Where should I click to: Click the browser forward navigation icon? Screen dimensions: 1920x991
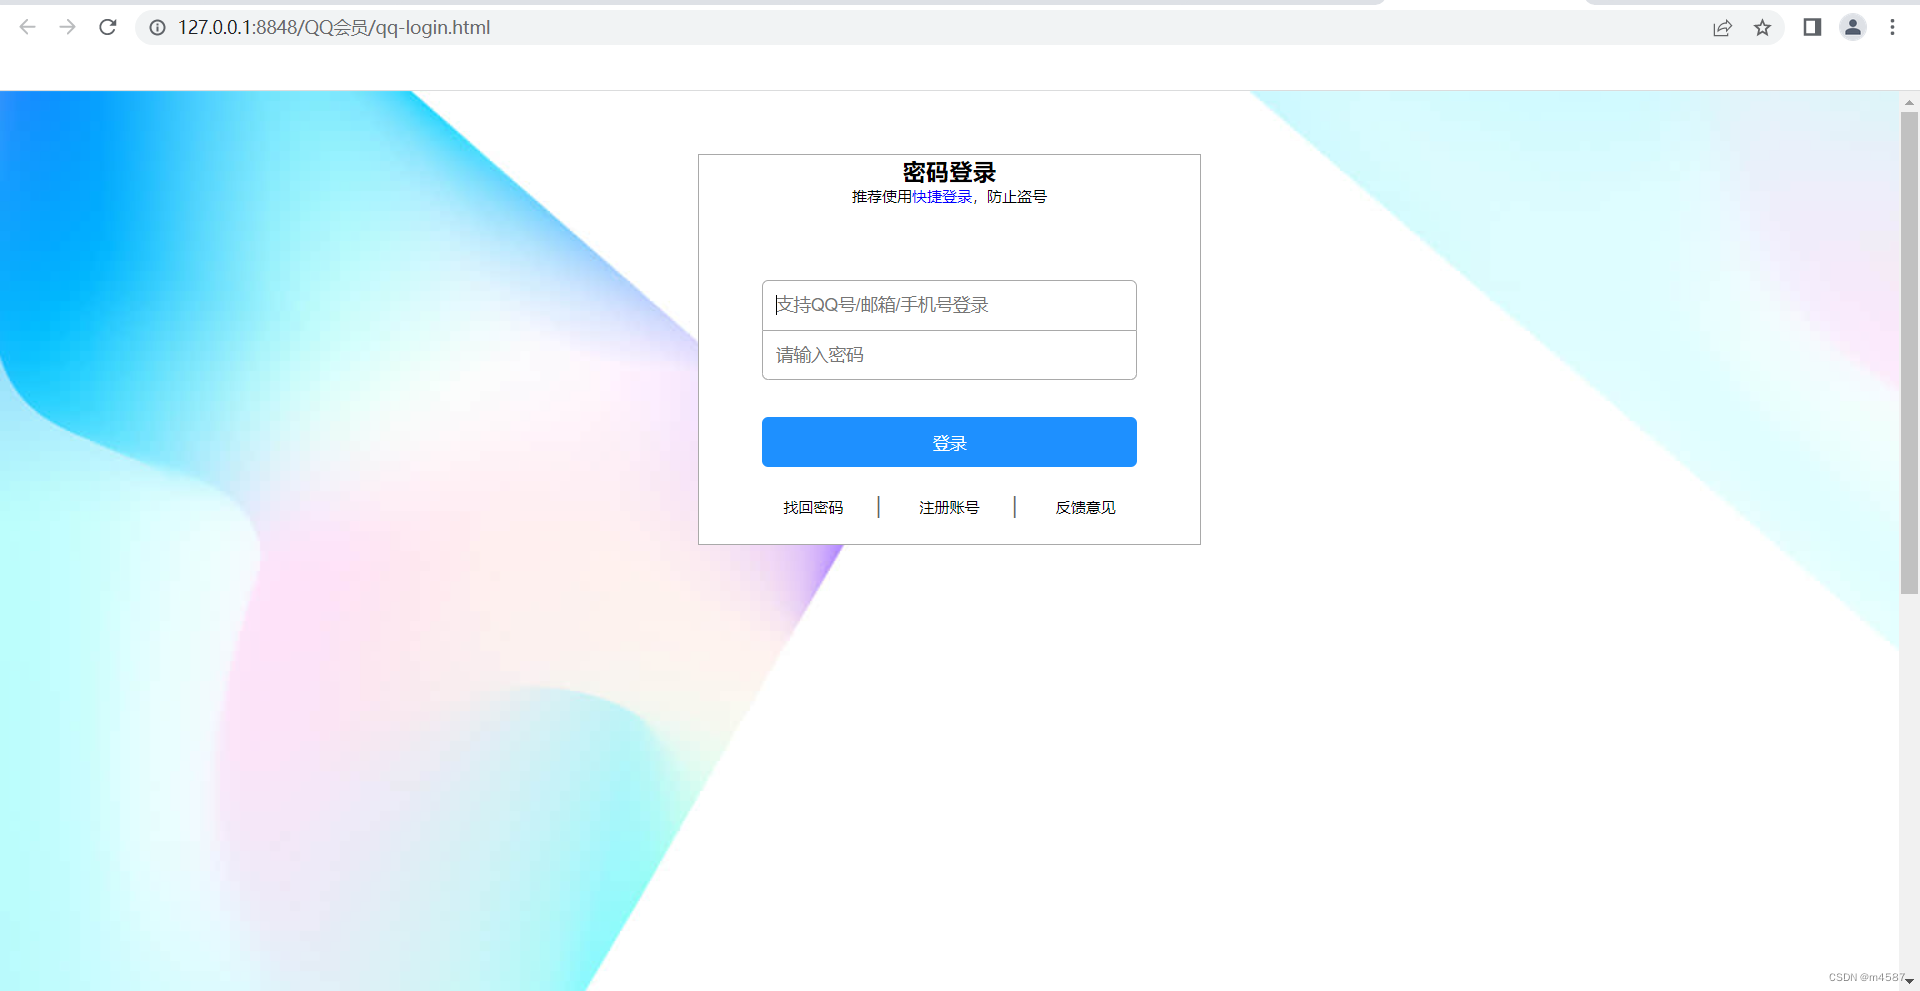[x=67, y=27]
